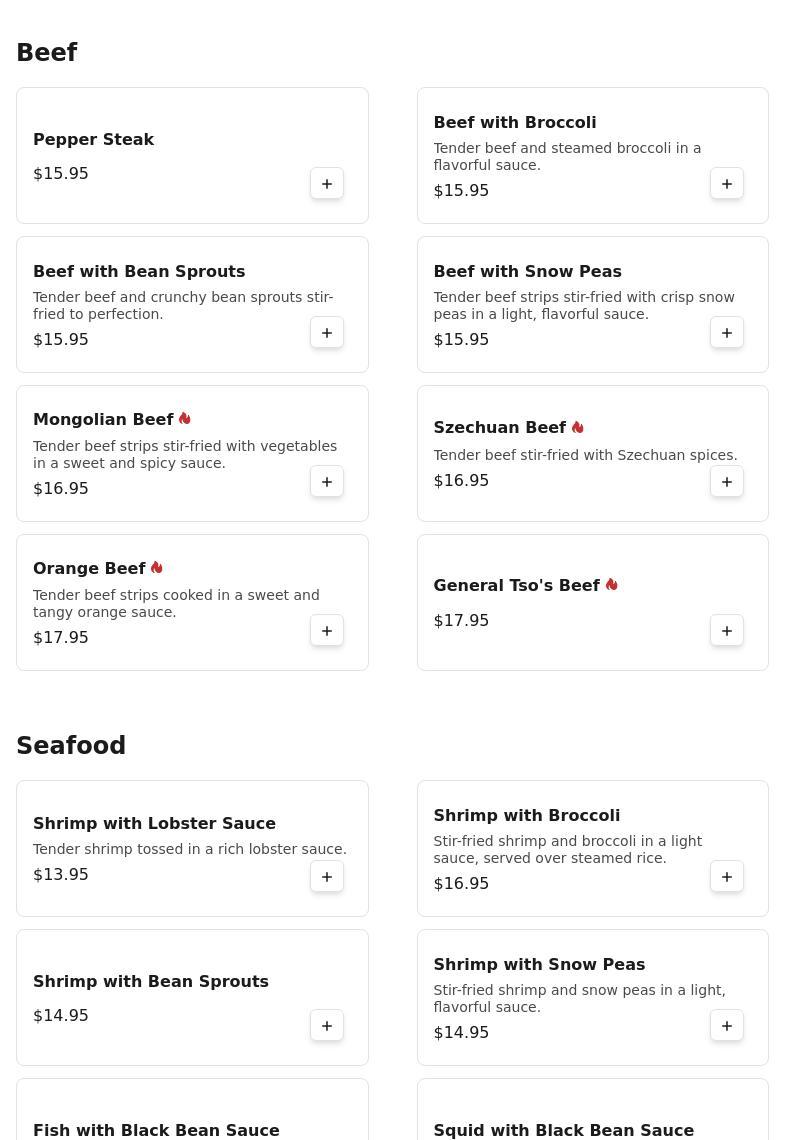This screenshot has width=785, height=1140.
Task: Click the Beef section heading
Action: (x=47, y=53)
